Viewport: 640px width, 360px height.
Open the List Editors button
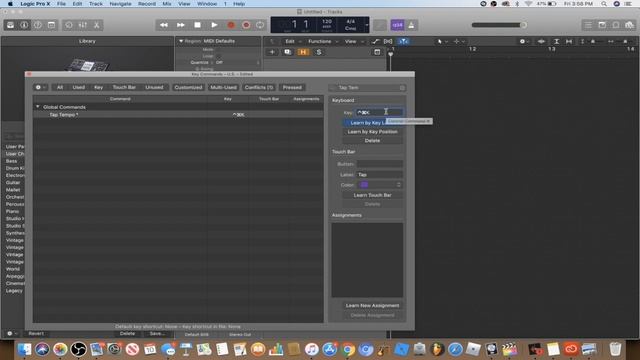pyautogui.click(x=588, y=25)
